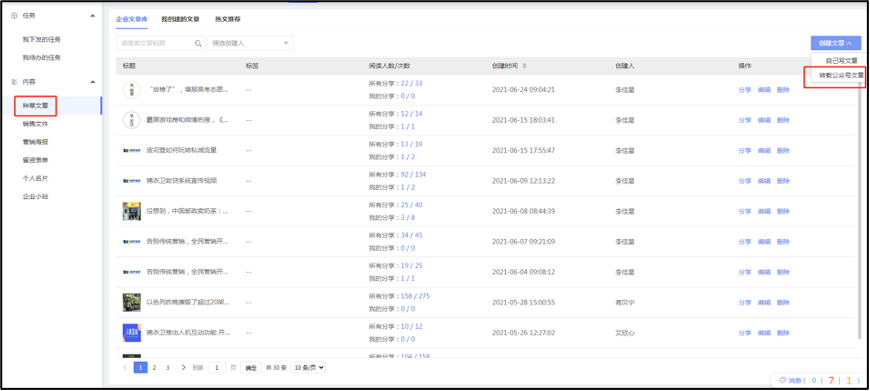Viewport: 870px width, 391px height.
Task: Click 分享 for the 2021-06-08 08:44:39 article
Action: (x=745, y=211)
